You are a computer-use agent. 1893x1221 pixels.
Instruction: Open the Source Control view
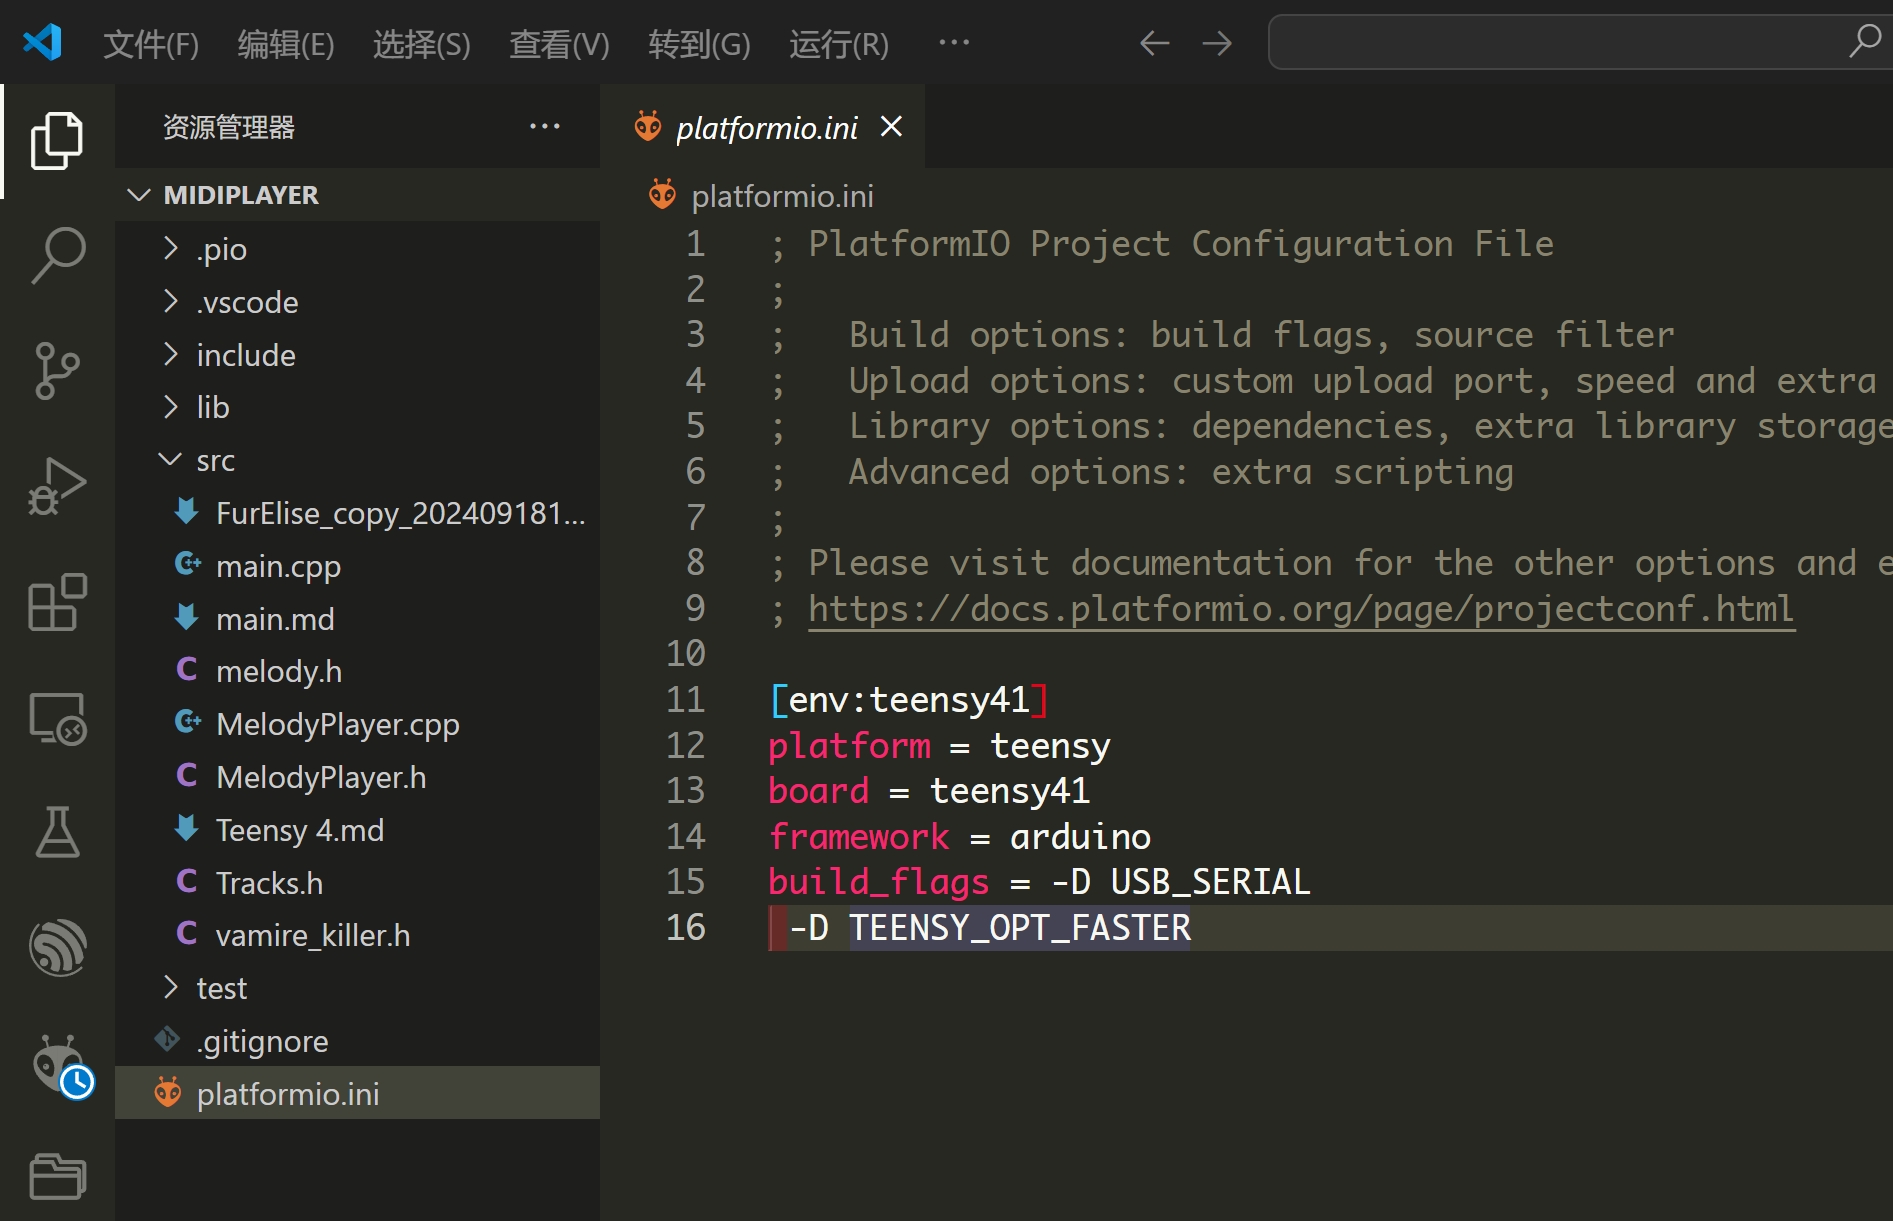coord(58,370)
